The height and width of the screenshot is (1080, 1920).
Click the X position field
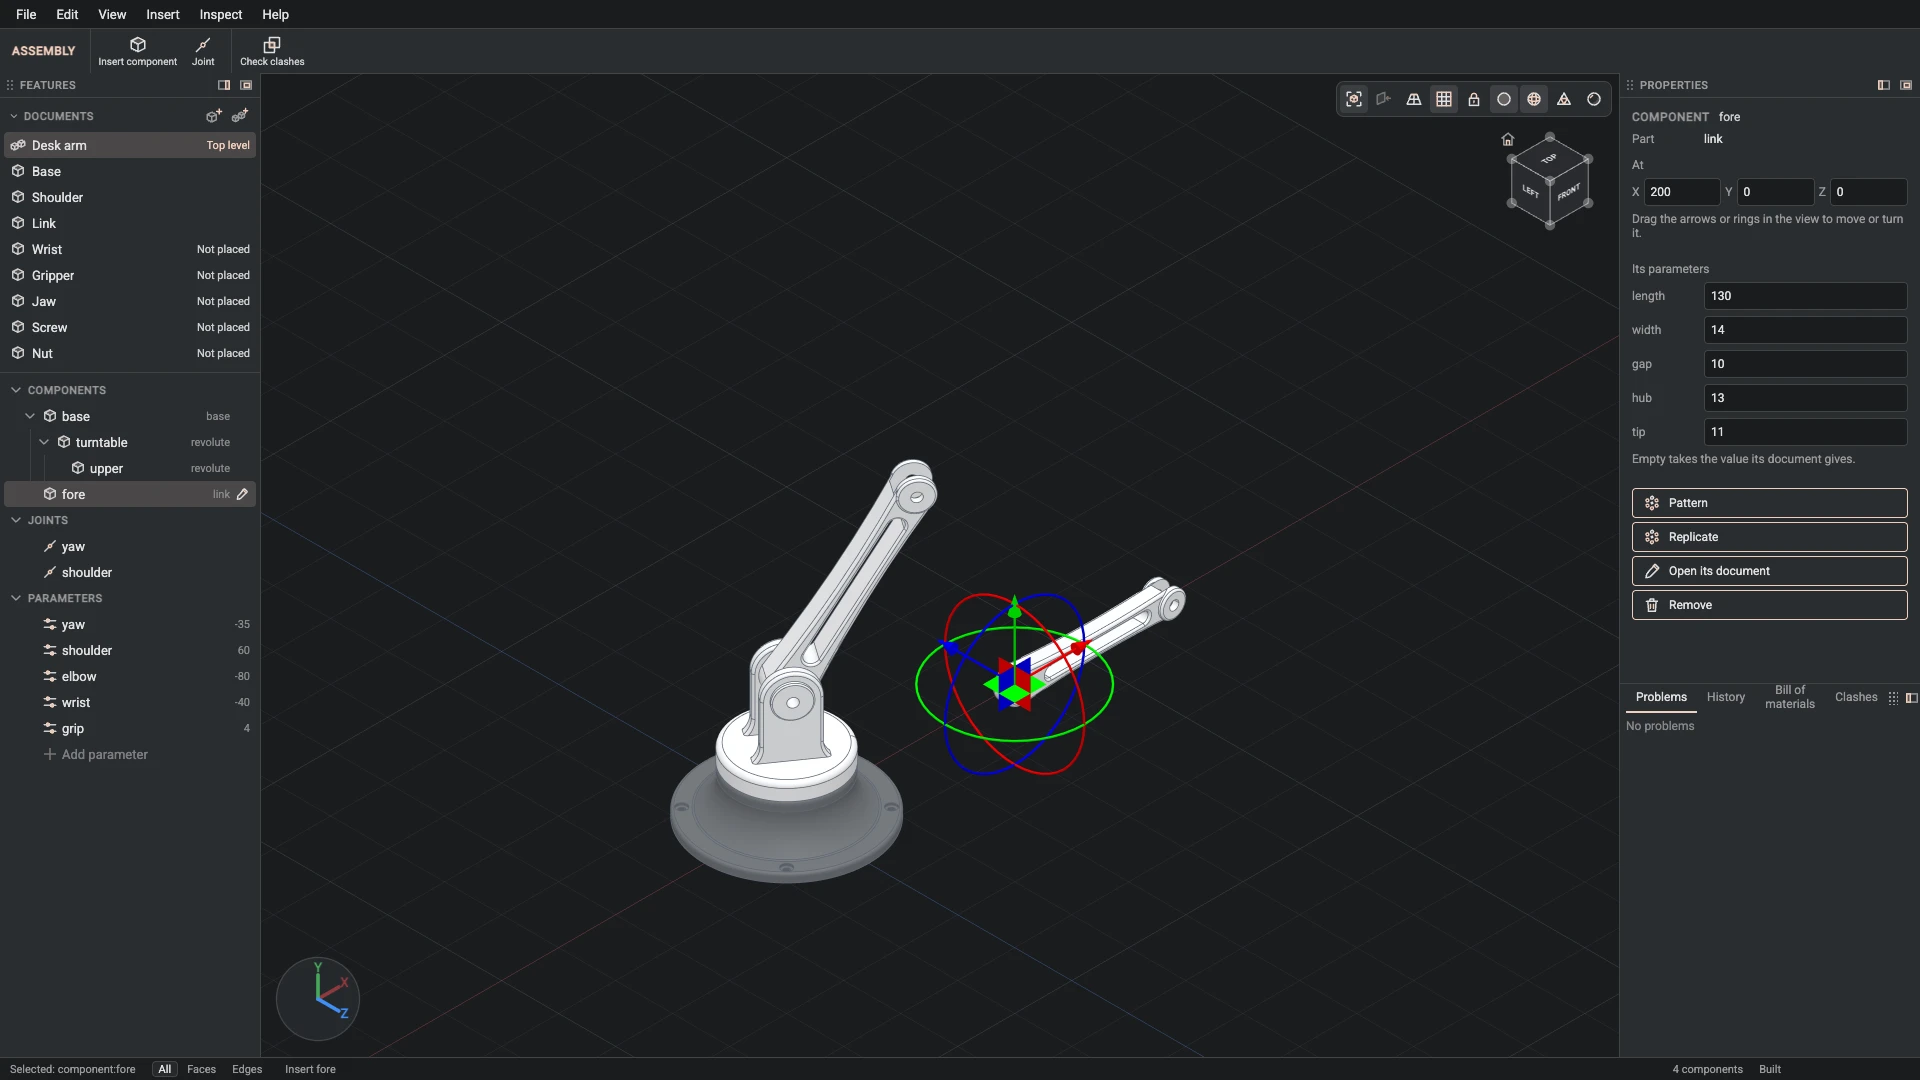[x=1682, y=192]
